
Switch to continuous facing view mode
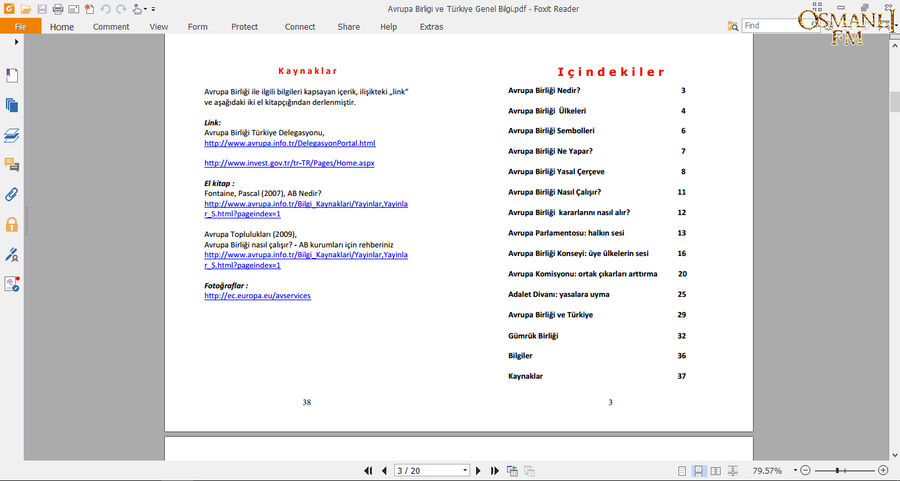pyautogui.click(x=733, y=471)
